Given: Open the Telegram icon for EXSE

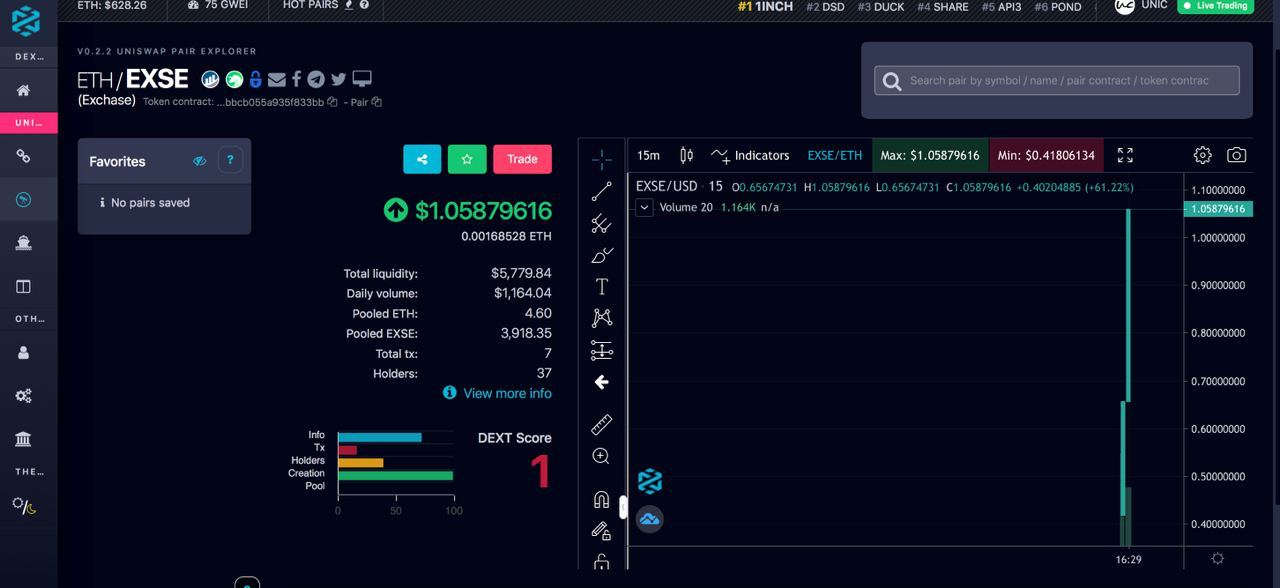Looking at the screenshot, I should point(316,79).
